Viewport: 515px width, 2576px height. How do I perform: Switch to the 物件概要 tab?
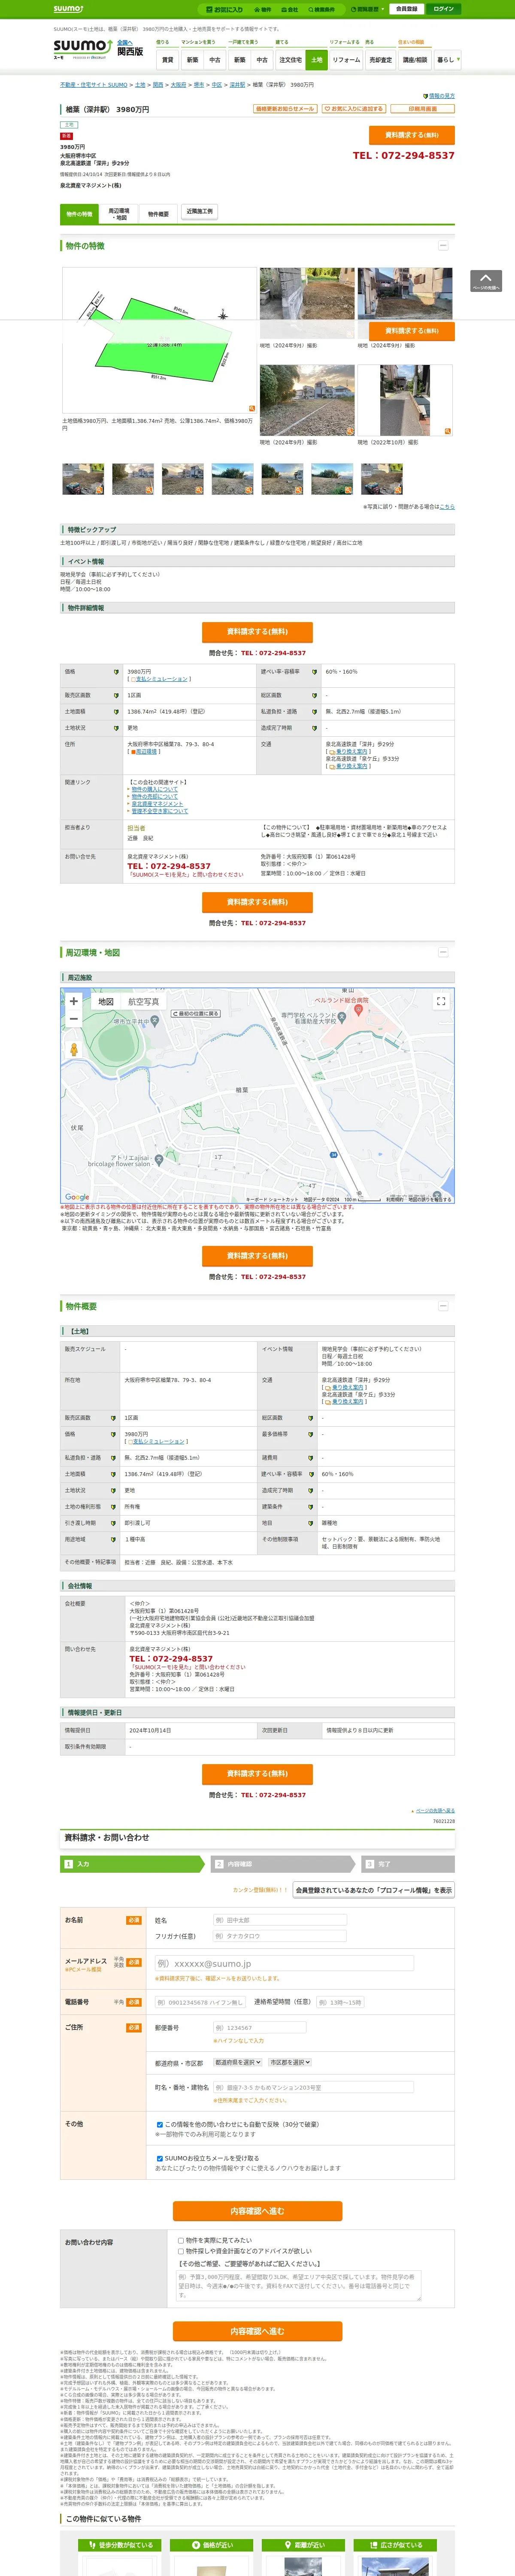(158, 214)
